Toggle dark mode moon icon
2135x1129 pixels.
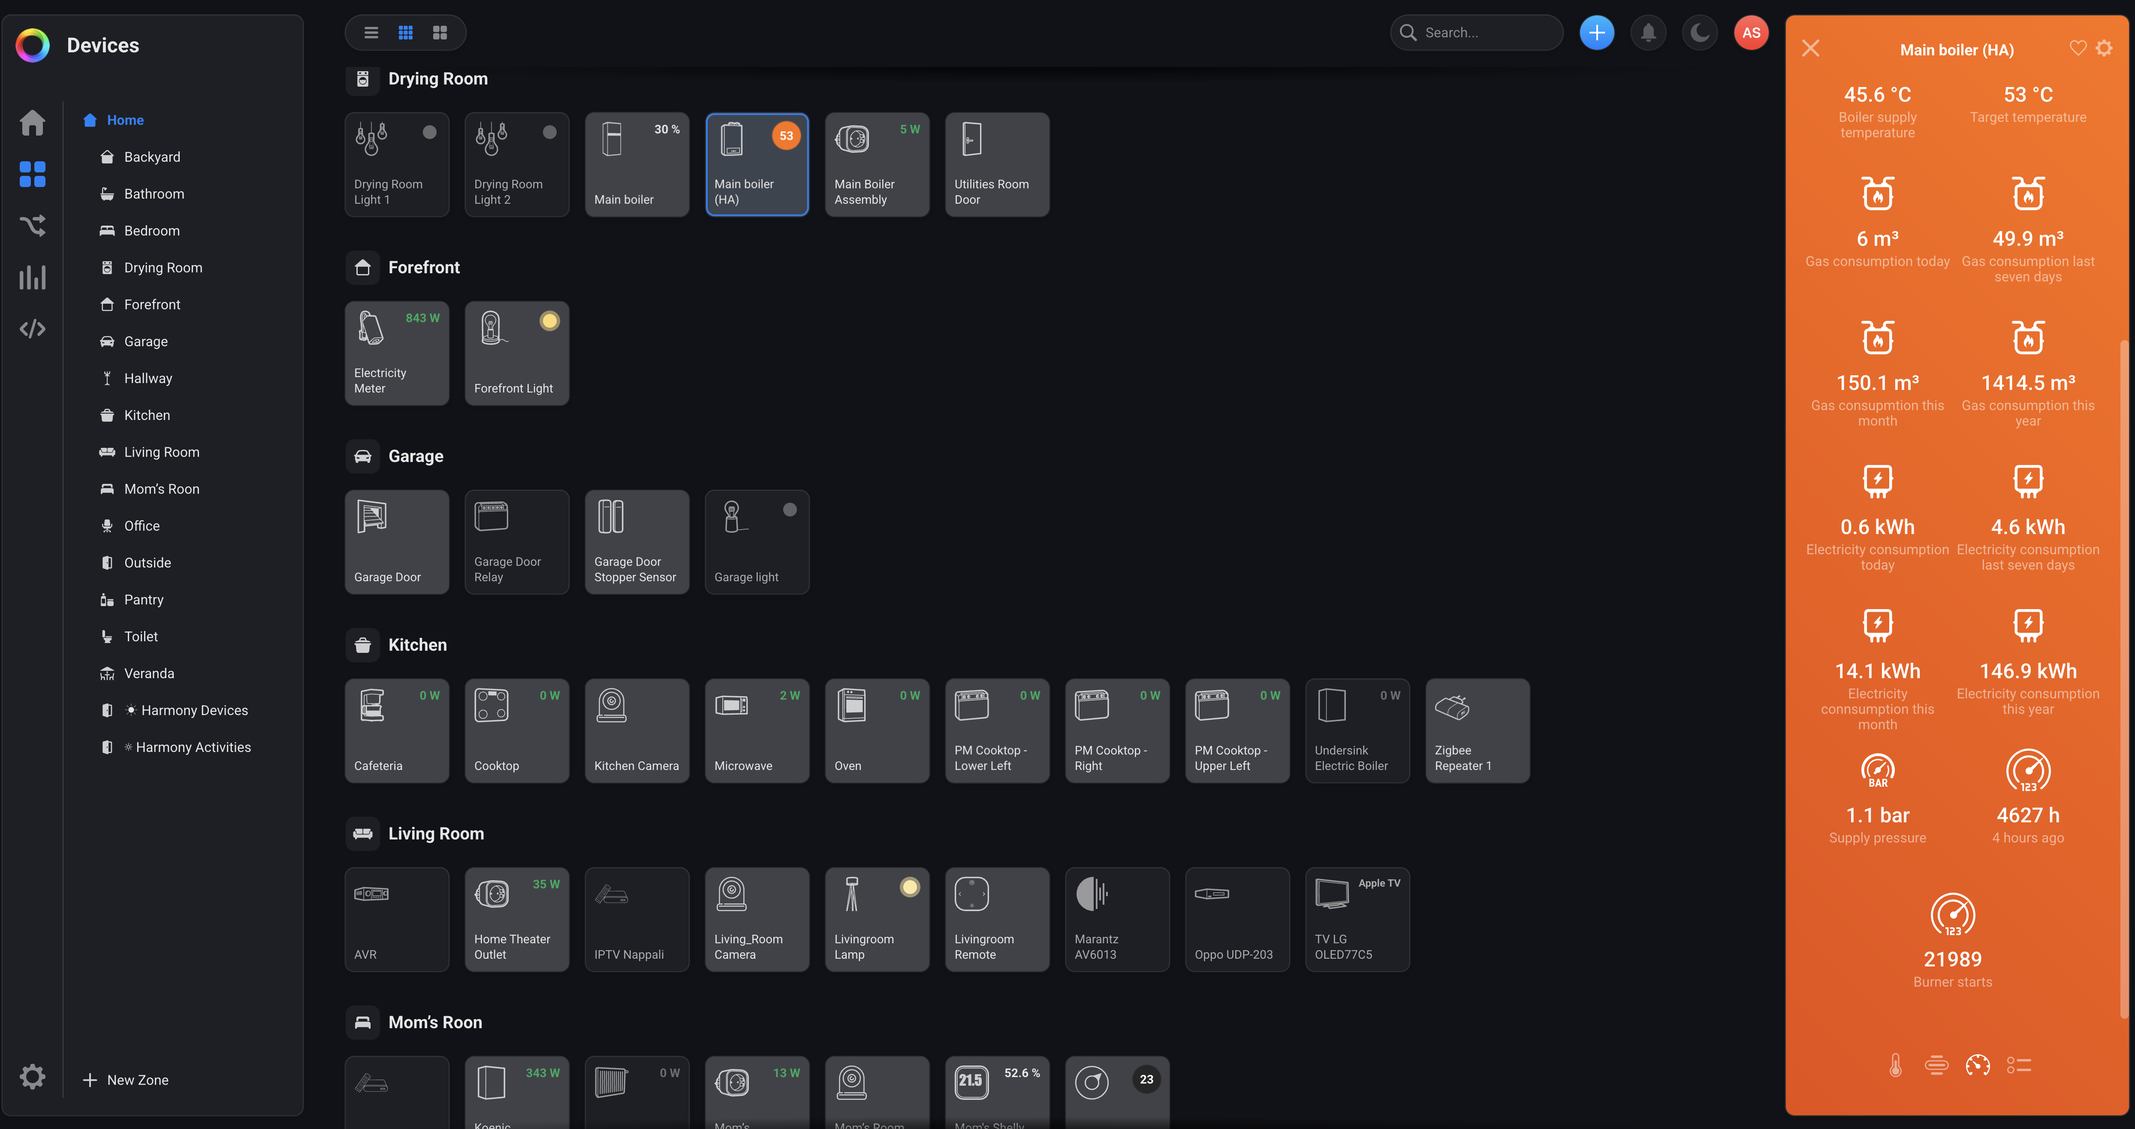[x=1699, y=33]
